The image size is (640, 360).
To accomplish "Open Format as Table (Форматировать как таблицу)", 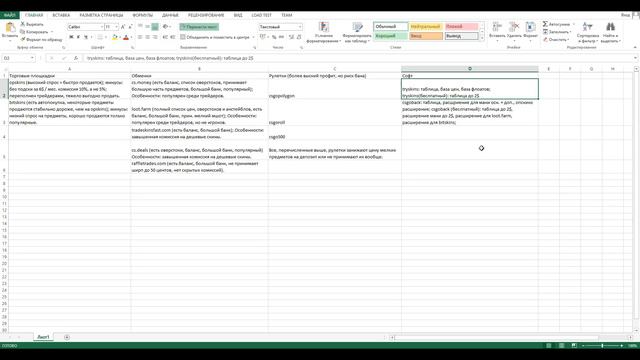I will coord(357,32).
